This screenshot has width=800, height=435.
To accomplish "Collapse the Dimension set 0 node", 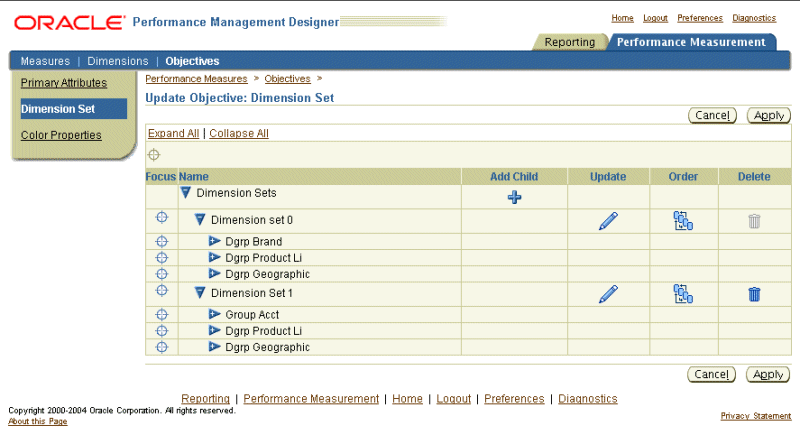I will [200, 220].
